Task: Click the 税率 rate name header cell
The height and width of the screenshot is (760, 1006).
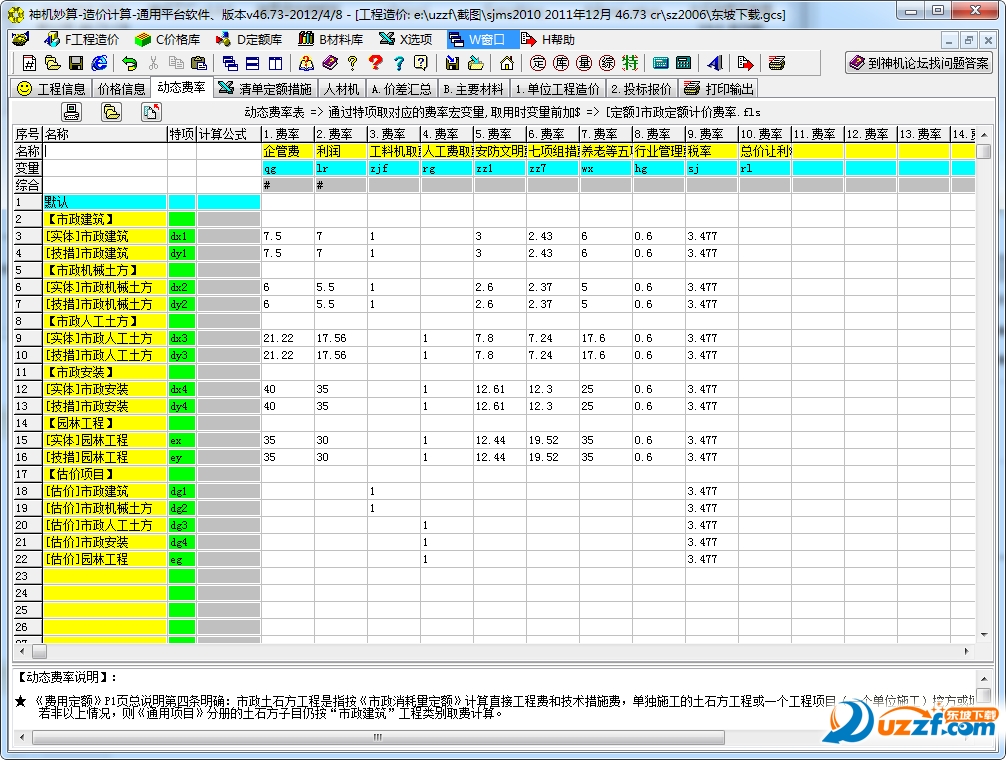Action: pos(712,151)
